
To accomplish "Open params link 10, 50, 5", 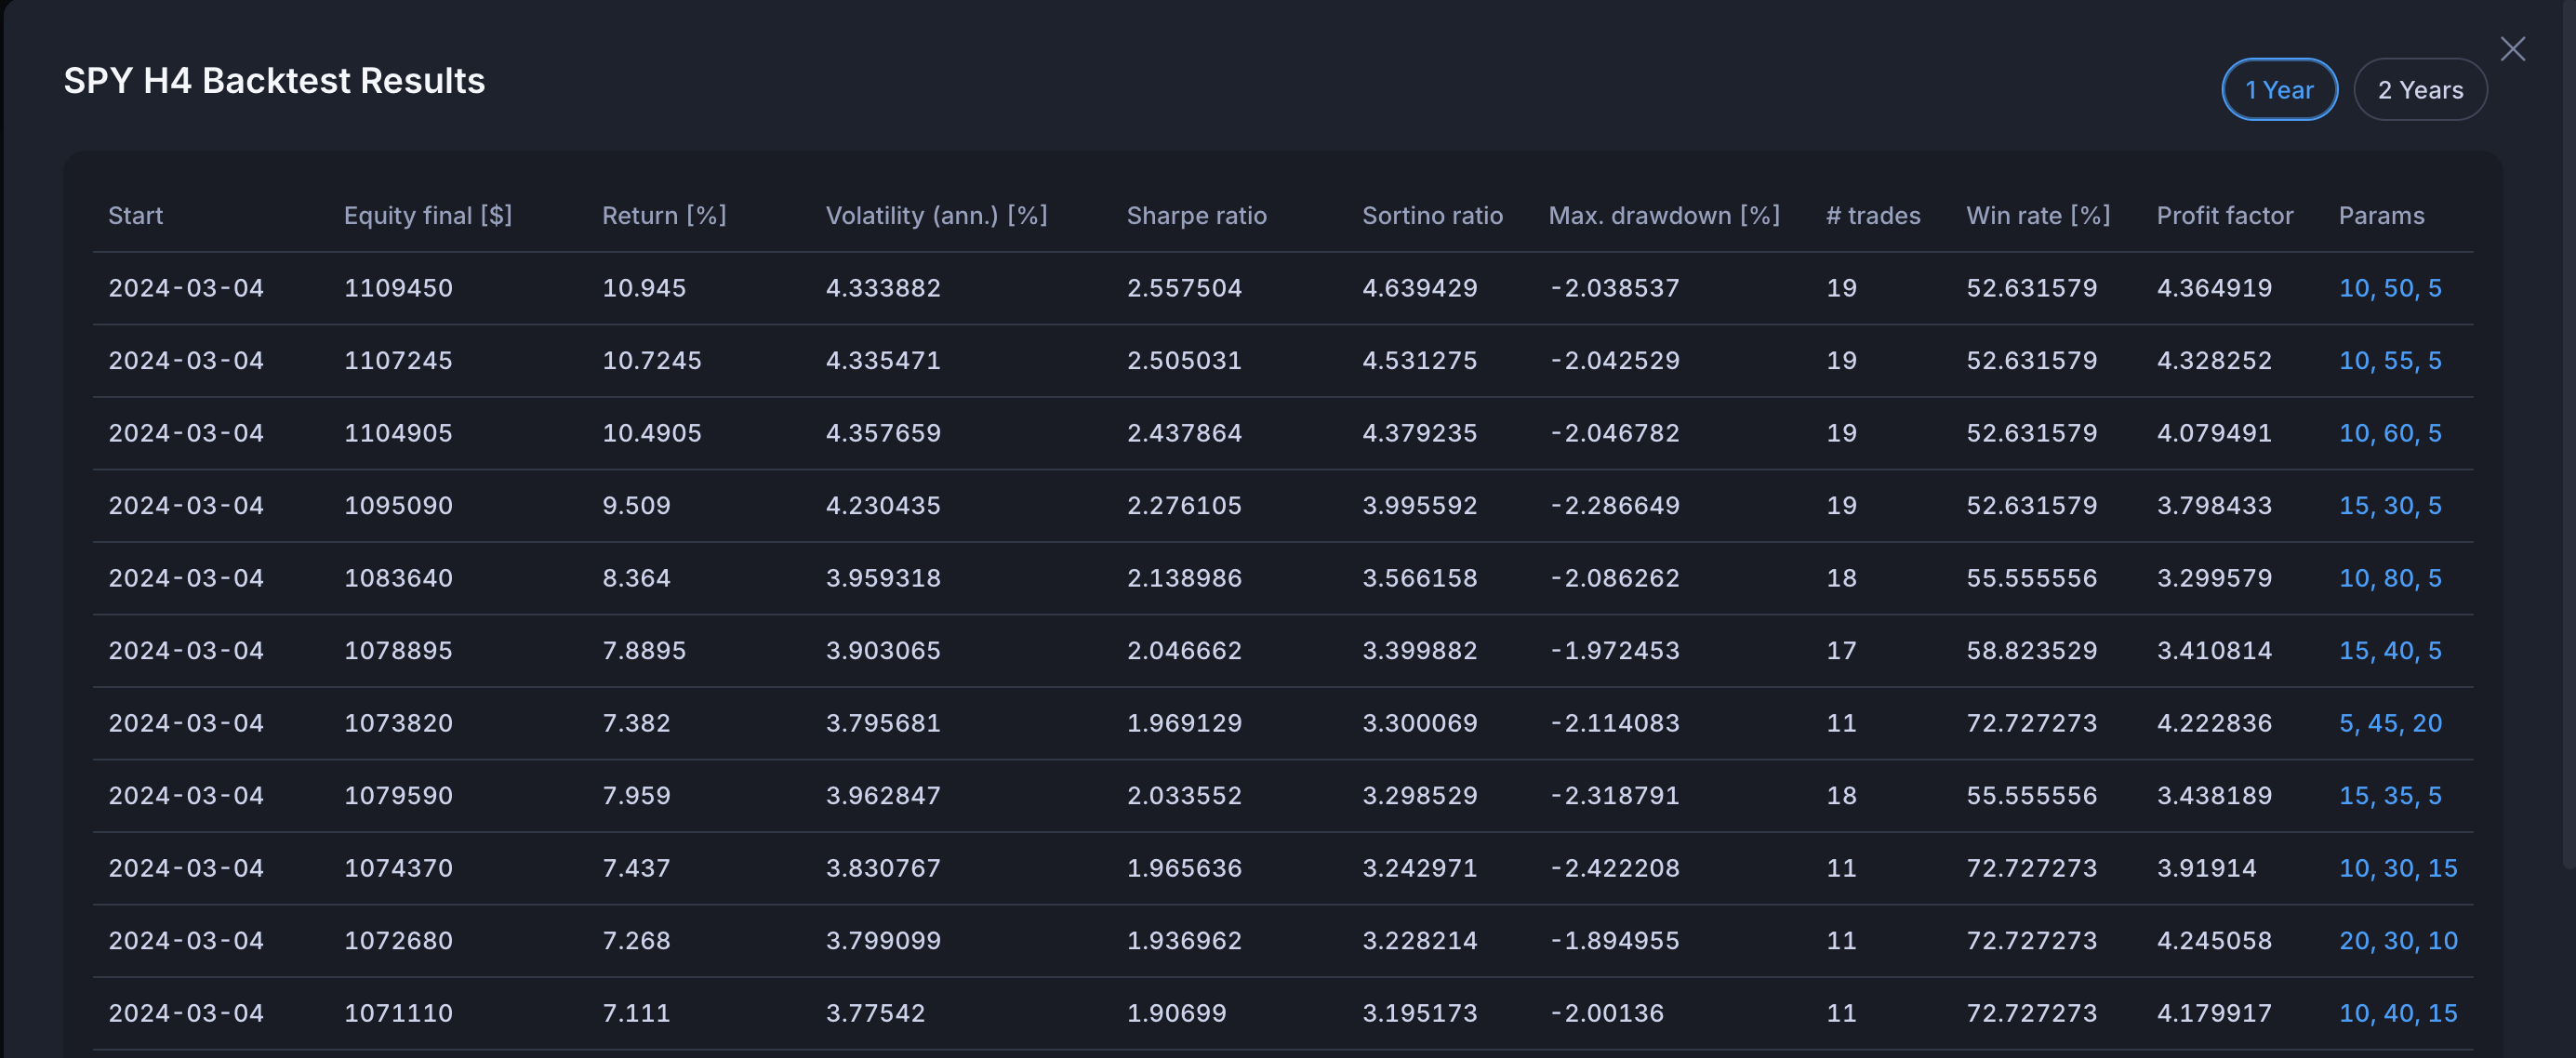I will pos(2390,288).
